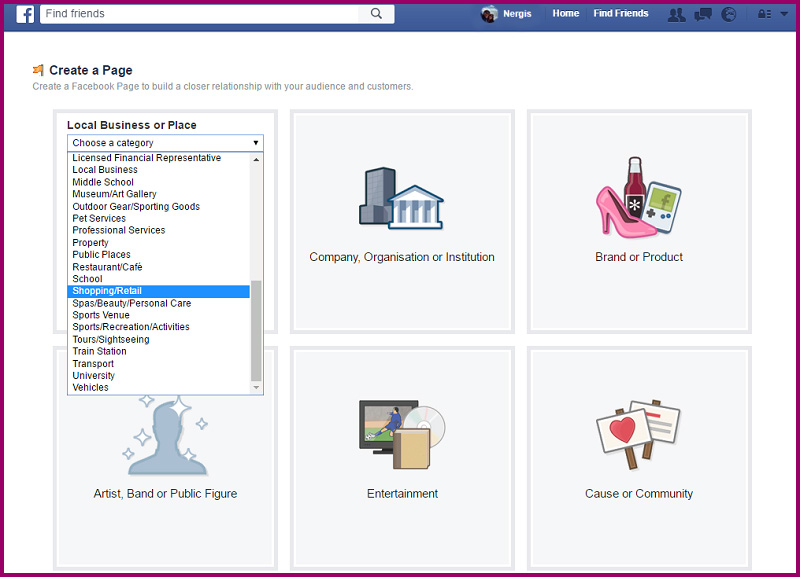Choose Shopping/Retail category
Image resolution: width=800 pixels, height=577 pixels.
(159, 291)
